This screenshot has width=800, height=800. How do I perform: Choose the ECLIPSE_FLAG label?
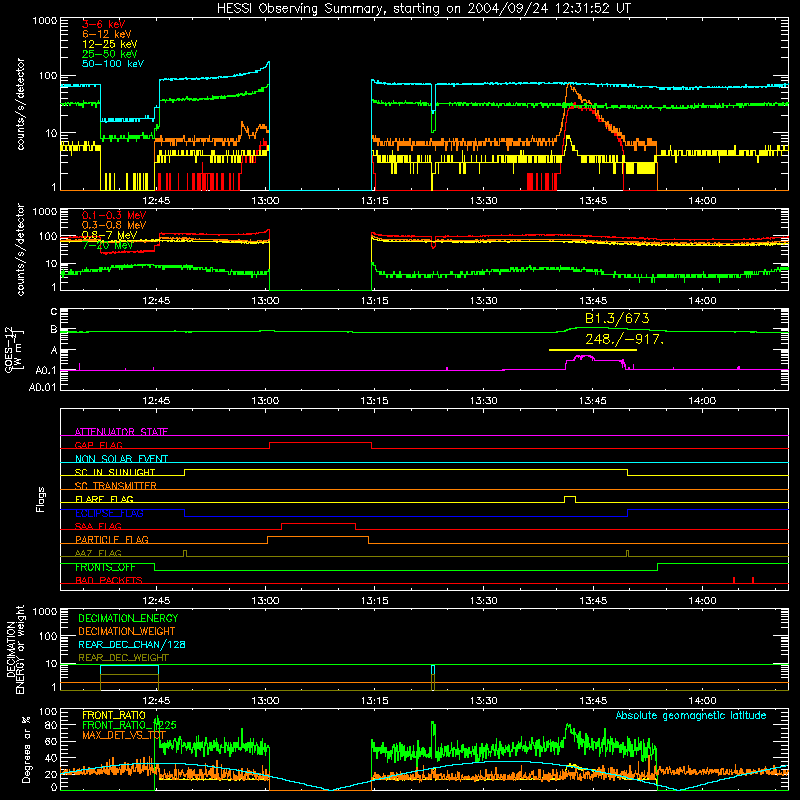[109, 513]
